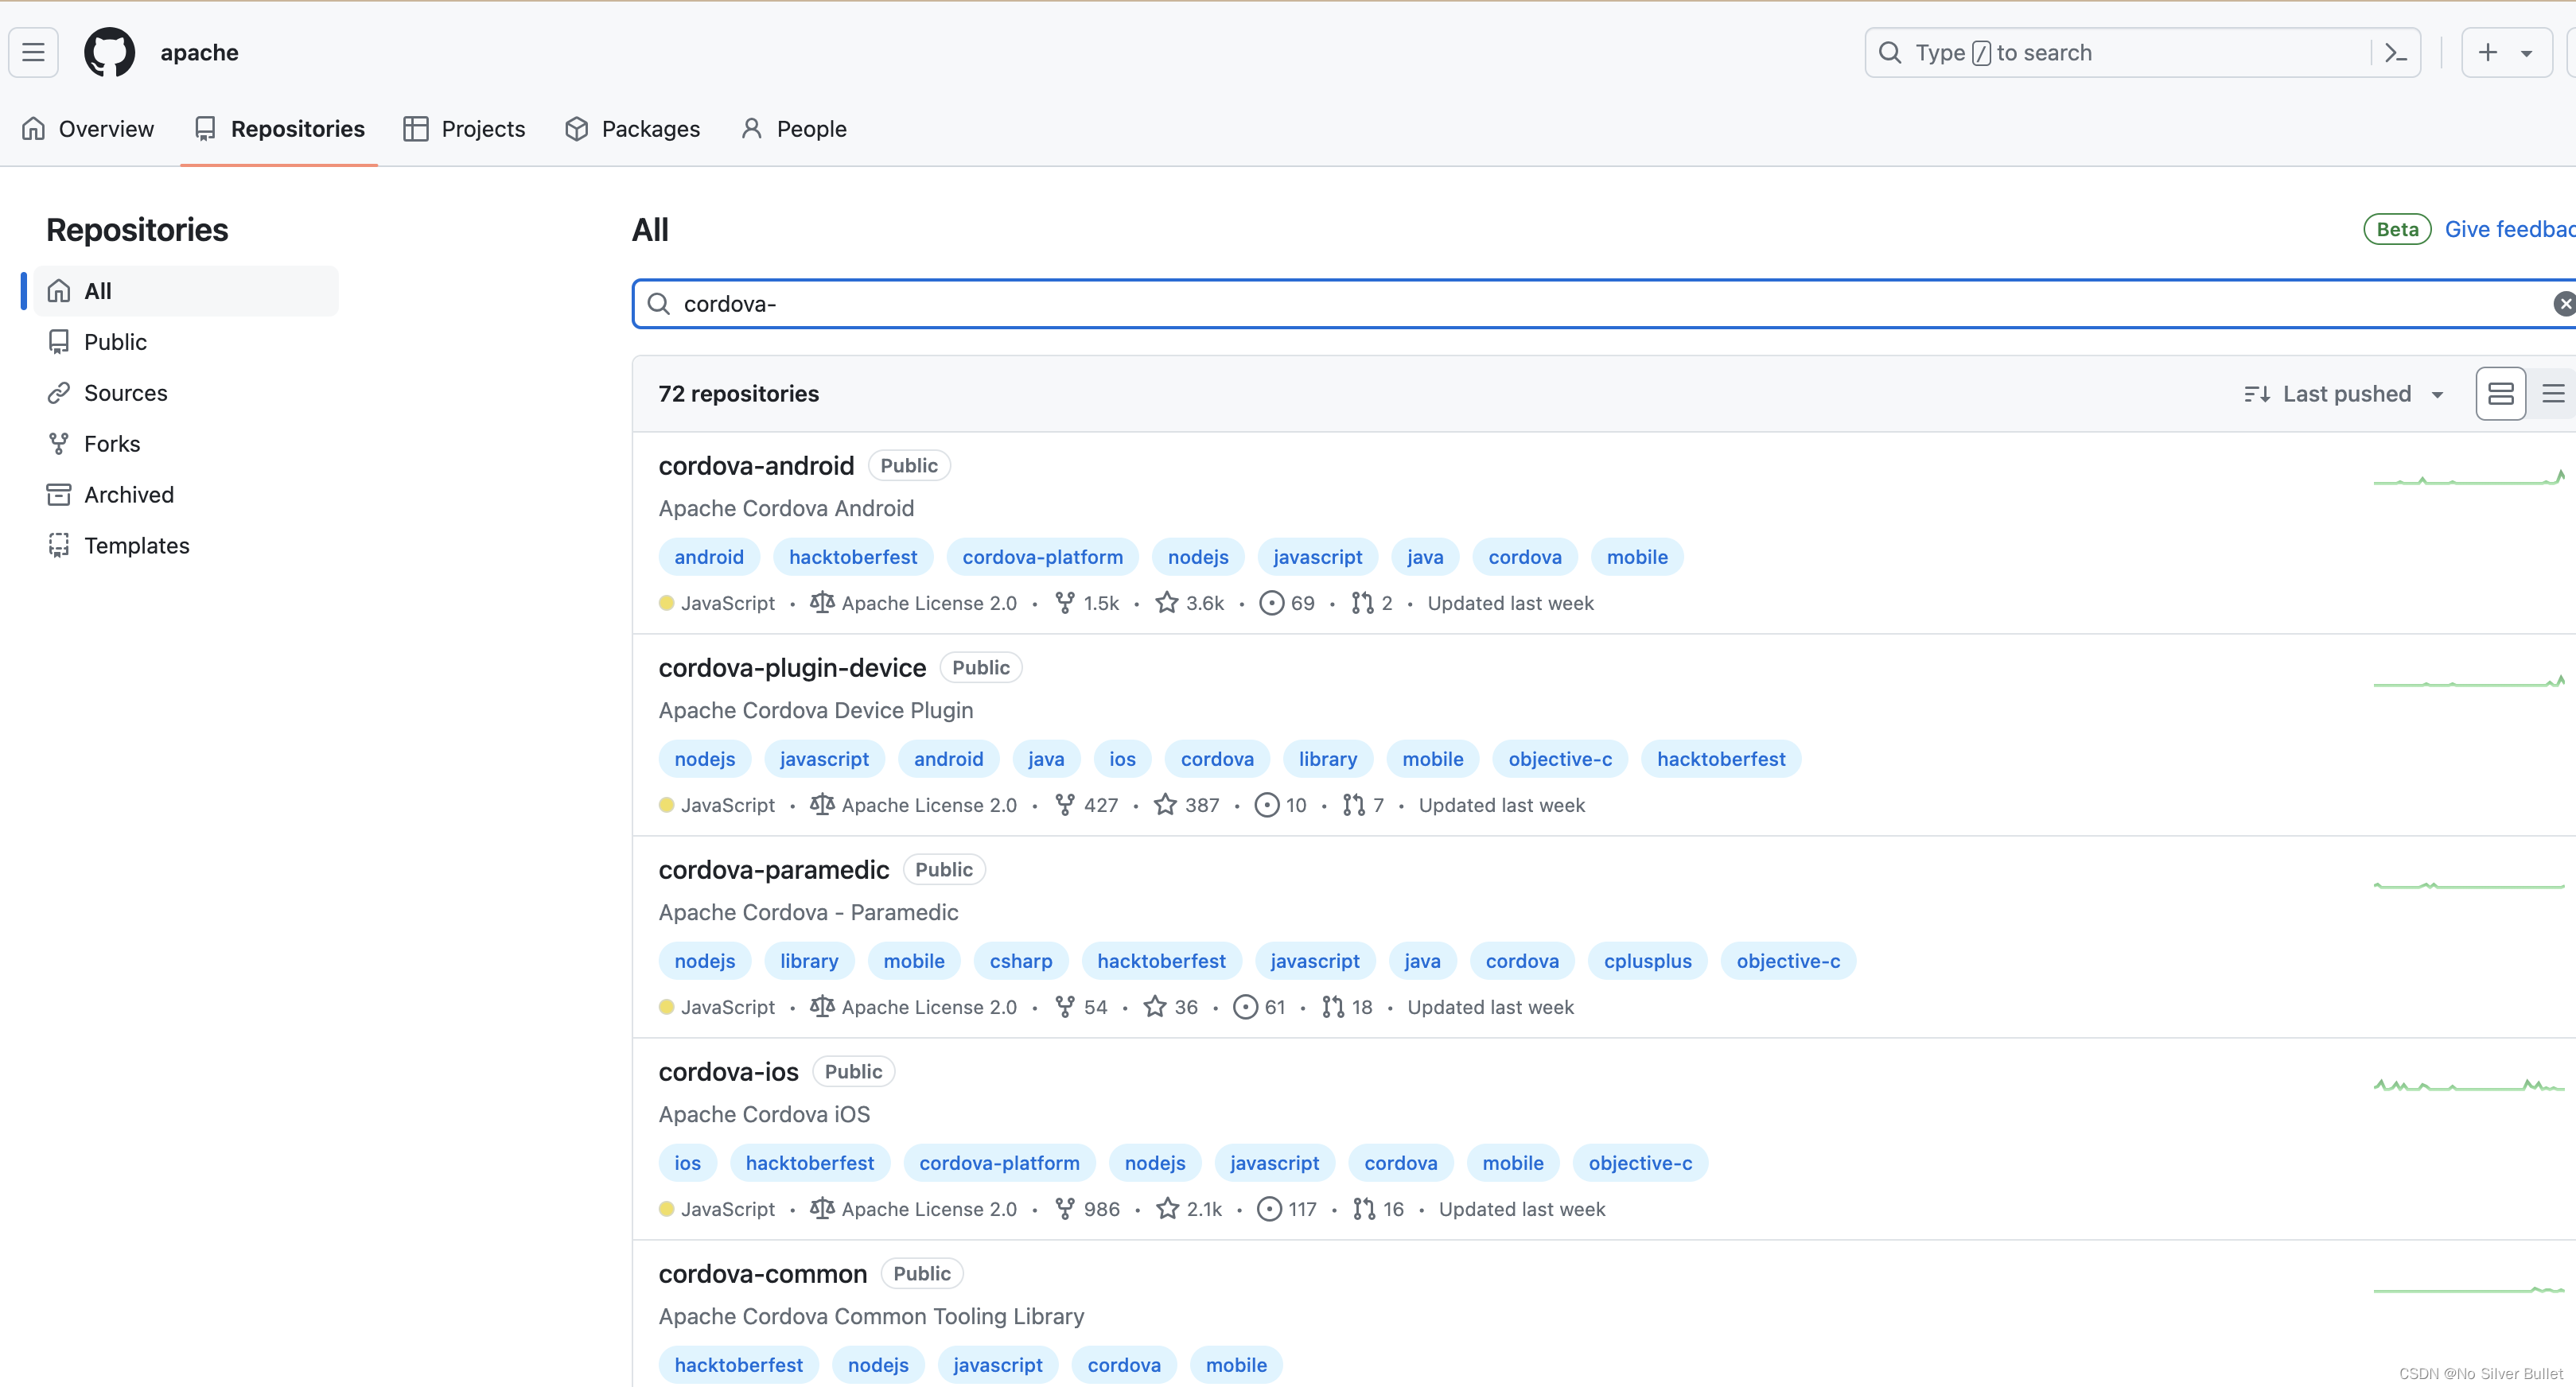Image resolution: width=2576 pixels, height=1387 pixels.
Task: Click fork icon for cordova-ios (986)
Action: [1065, 1209]
